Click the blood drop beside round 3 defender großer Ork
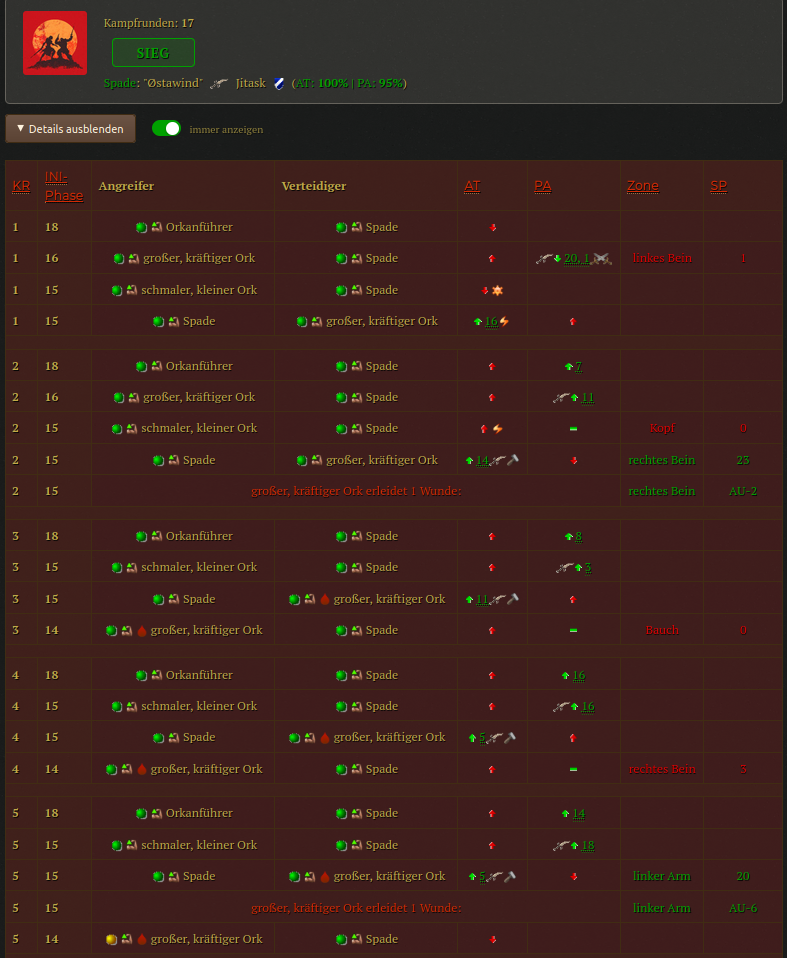 click(x=325, y=599)
